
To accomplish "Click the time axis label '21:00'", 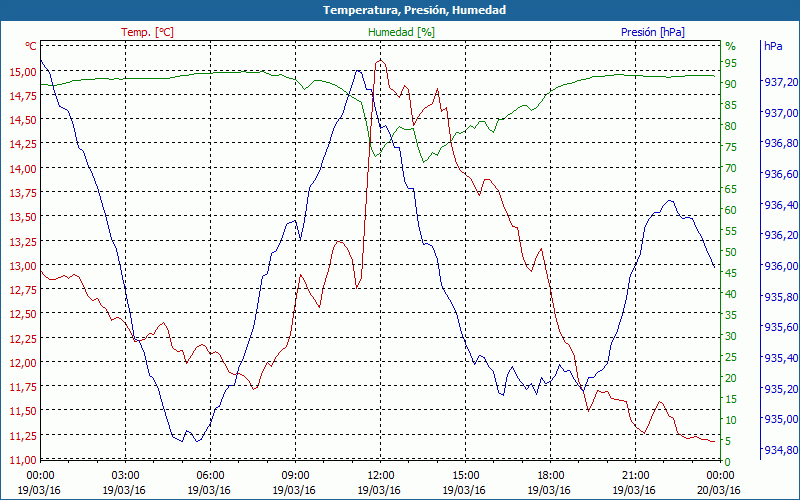I will tap(636, 475).
